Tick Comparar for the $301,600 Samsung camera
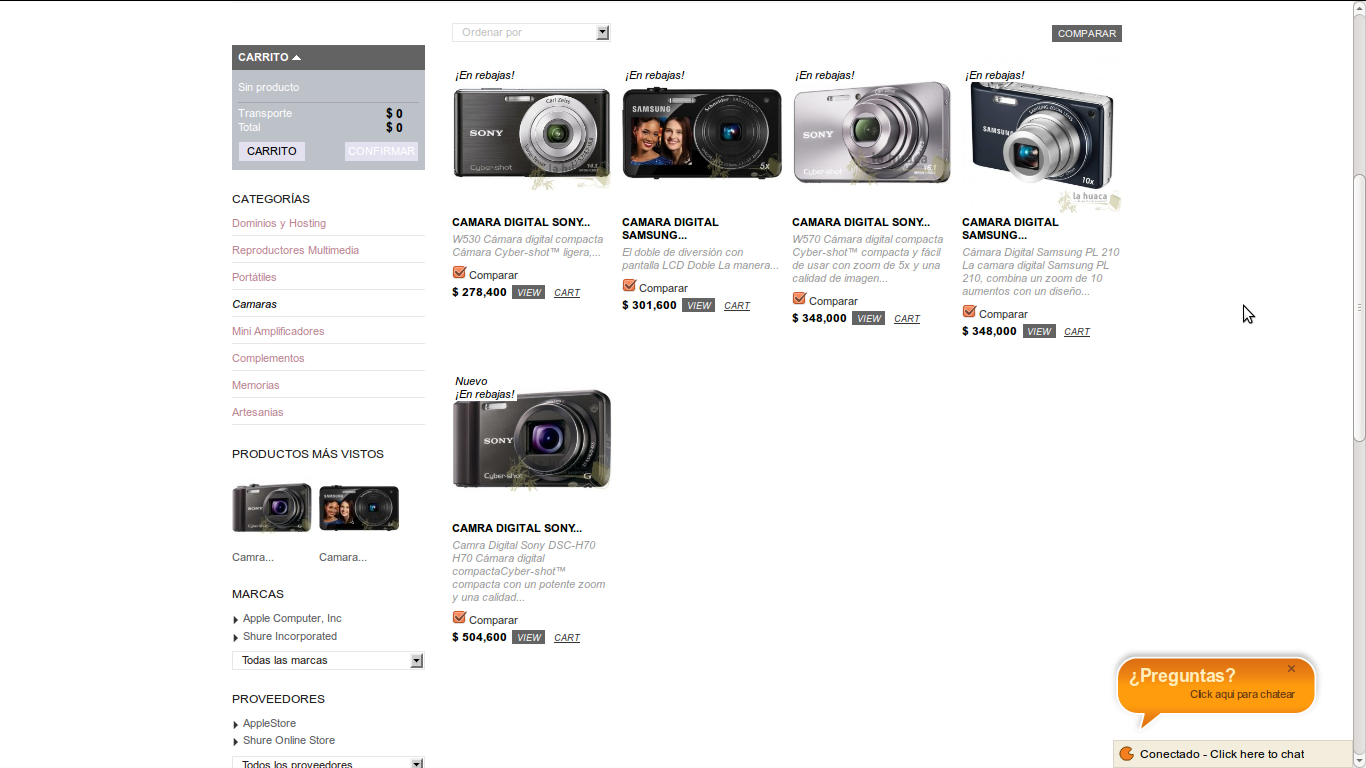The width and height of the screenshot is (1366, 768). pos(629,286)
